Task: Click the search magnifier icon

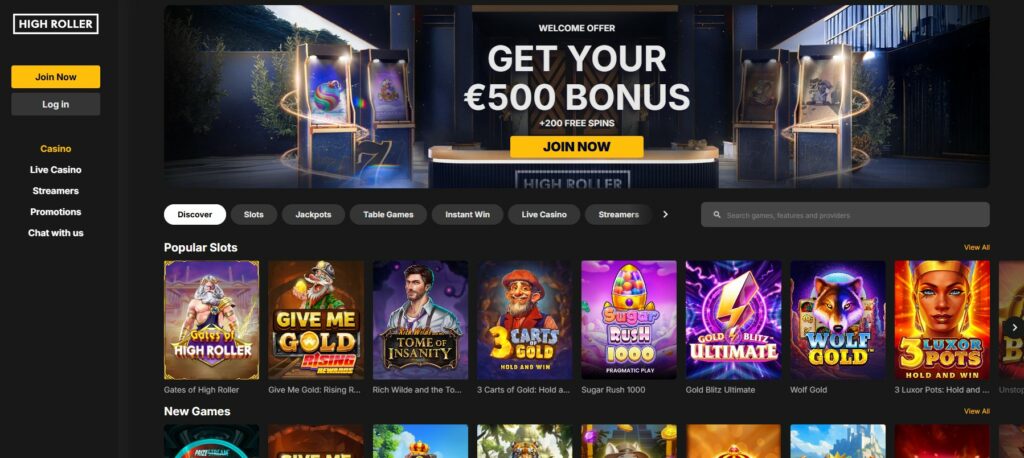Action: [716, 215]
